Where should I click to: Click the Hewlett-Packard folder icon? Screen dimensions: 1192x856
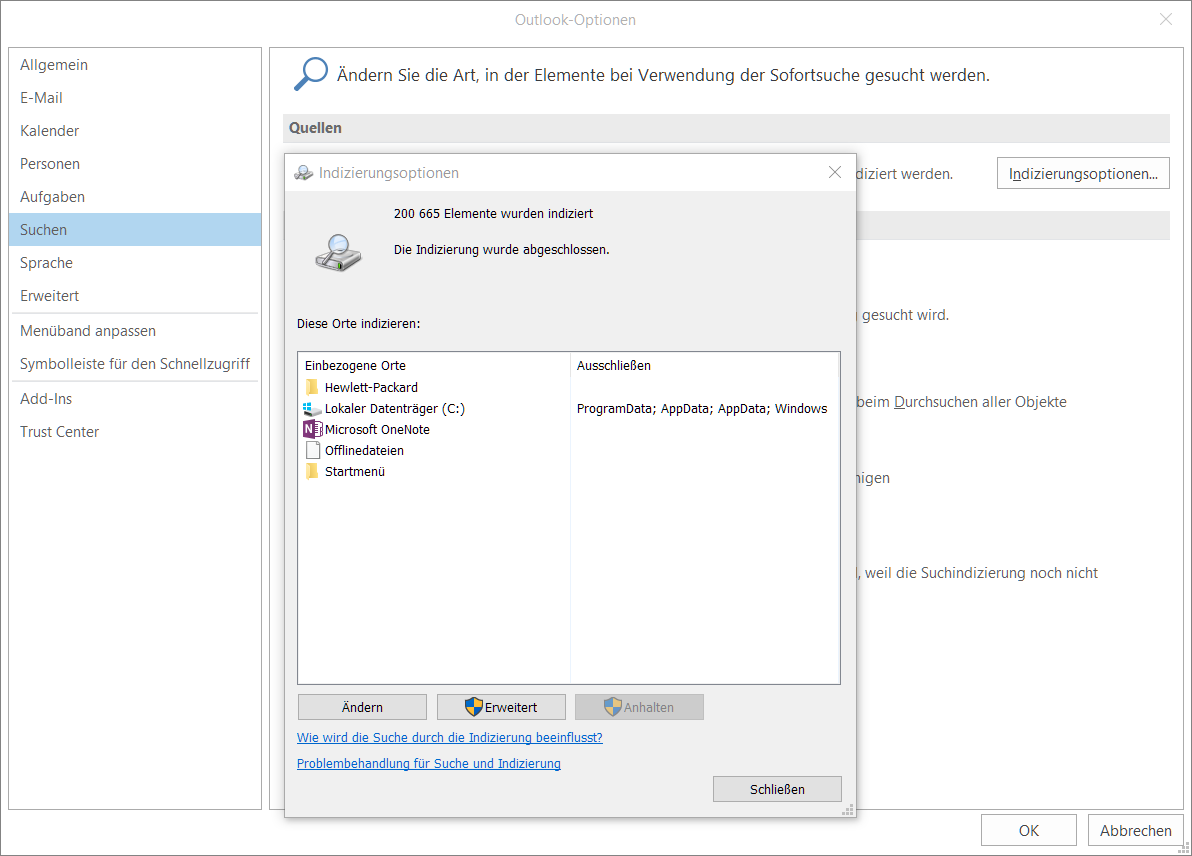312,387
